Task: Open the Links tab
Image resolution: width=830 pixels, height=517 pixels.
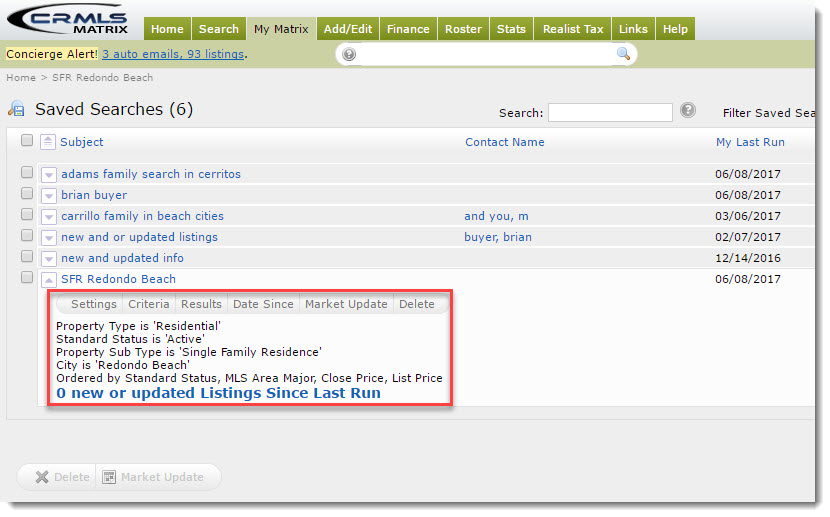Action: [633, 29]
